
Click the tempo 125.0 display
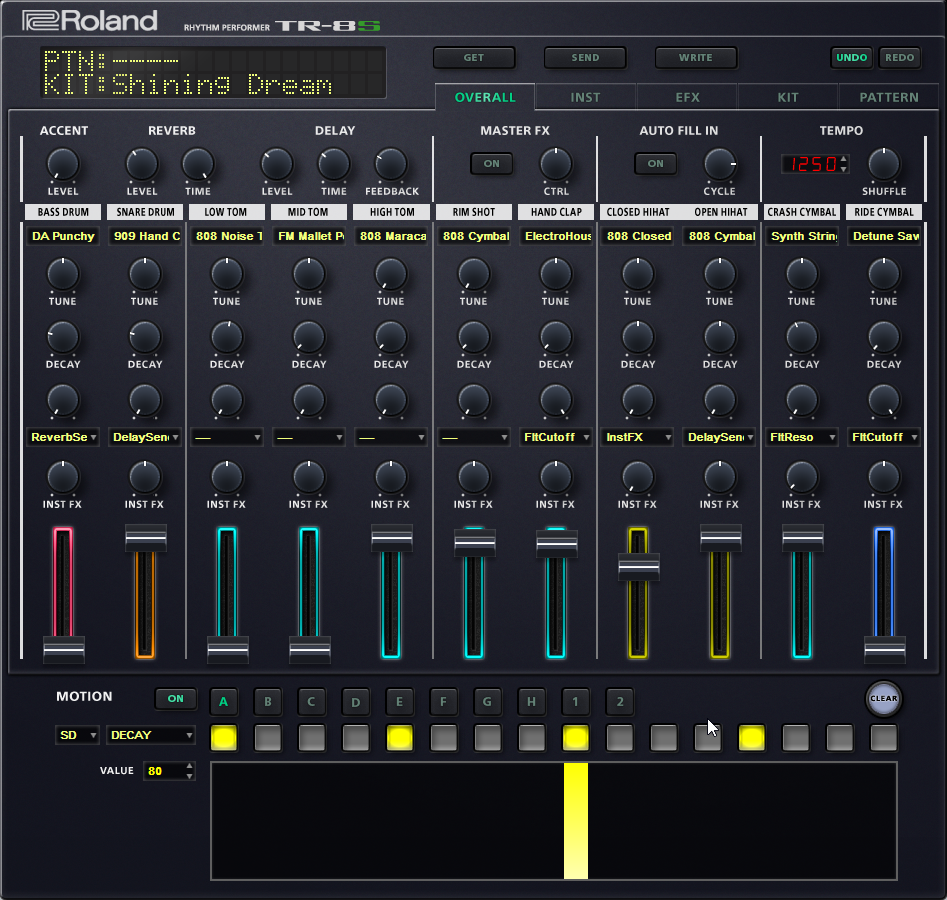pyautogui.click(x=813, y=164)
